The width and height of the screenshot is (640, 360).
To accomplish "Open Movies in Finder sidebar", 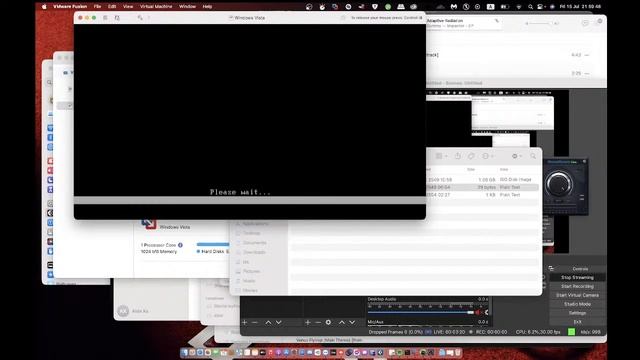I will (250, 290).
